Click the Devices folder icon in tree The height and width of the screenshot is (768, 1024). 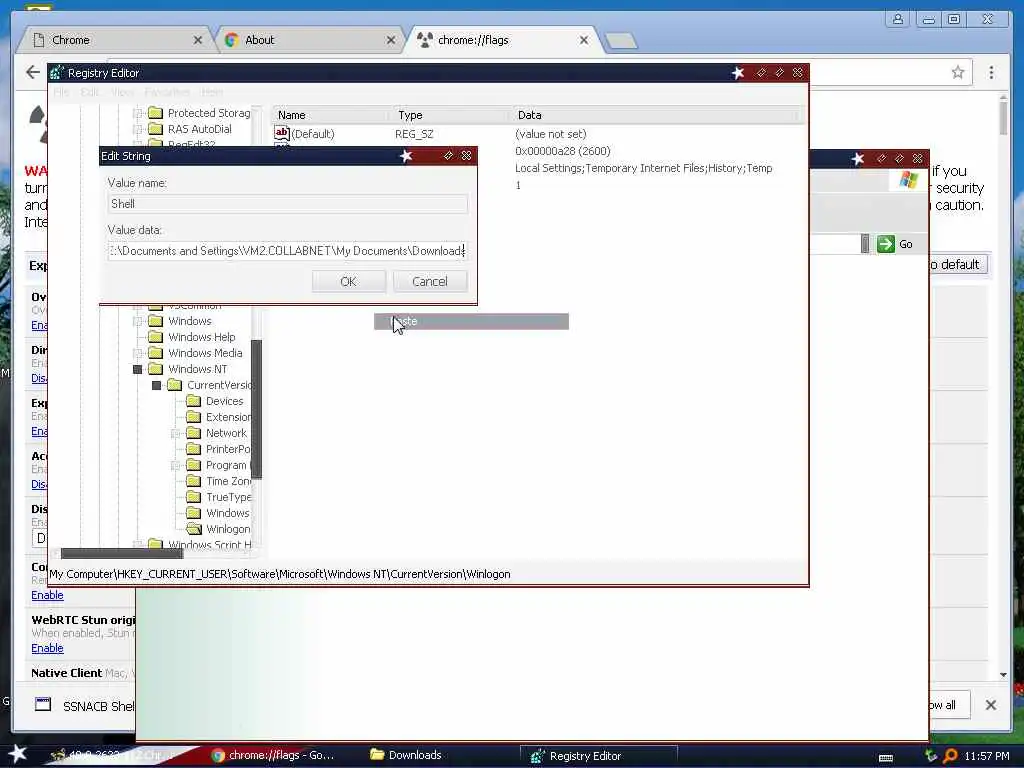[193, 401]
